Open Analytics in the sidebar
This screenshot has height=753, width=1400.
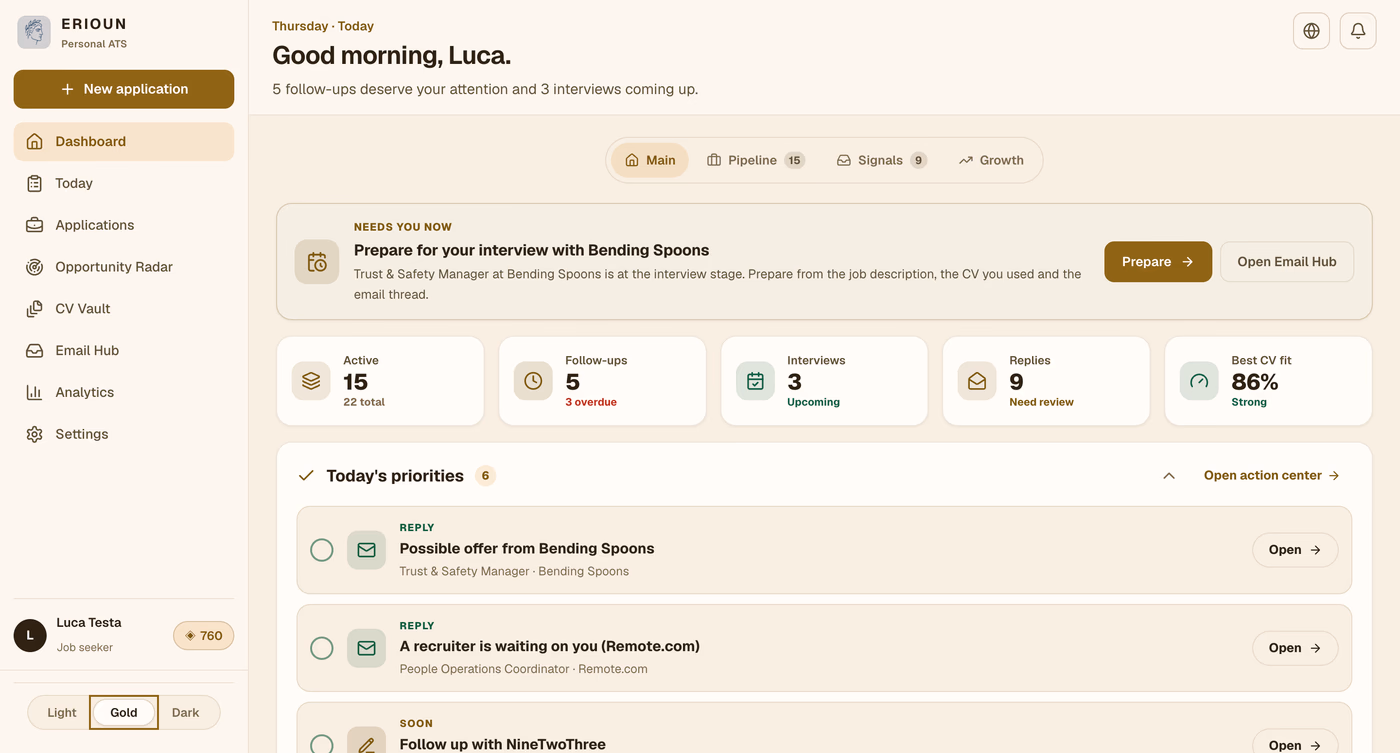click(124, 393)
